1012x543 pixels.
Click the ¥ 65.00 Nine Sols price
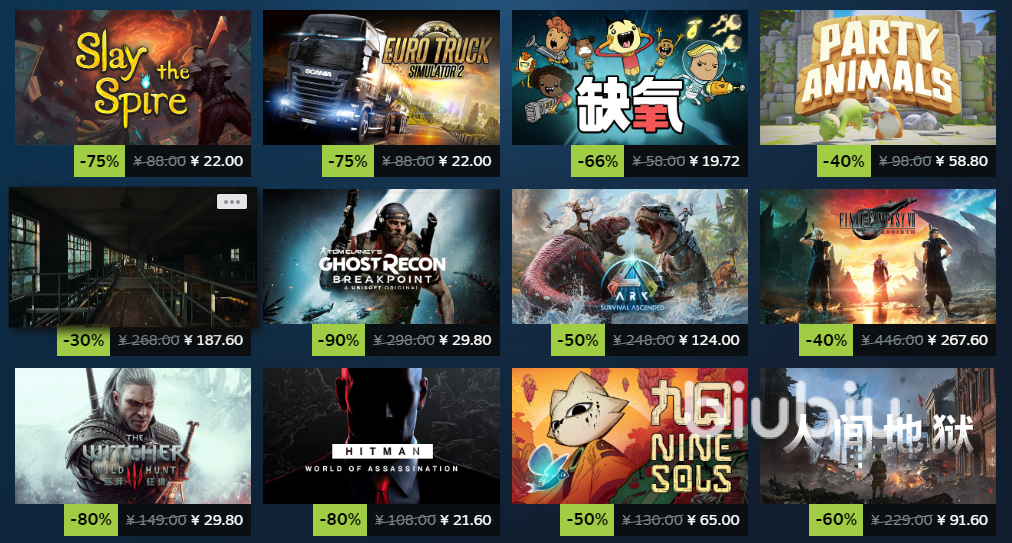tap(714, 520)
